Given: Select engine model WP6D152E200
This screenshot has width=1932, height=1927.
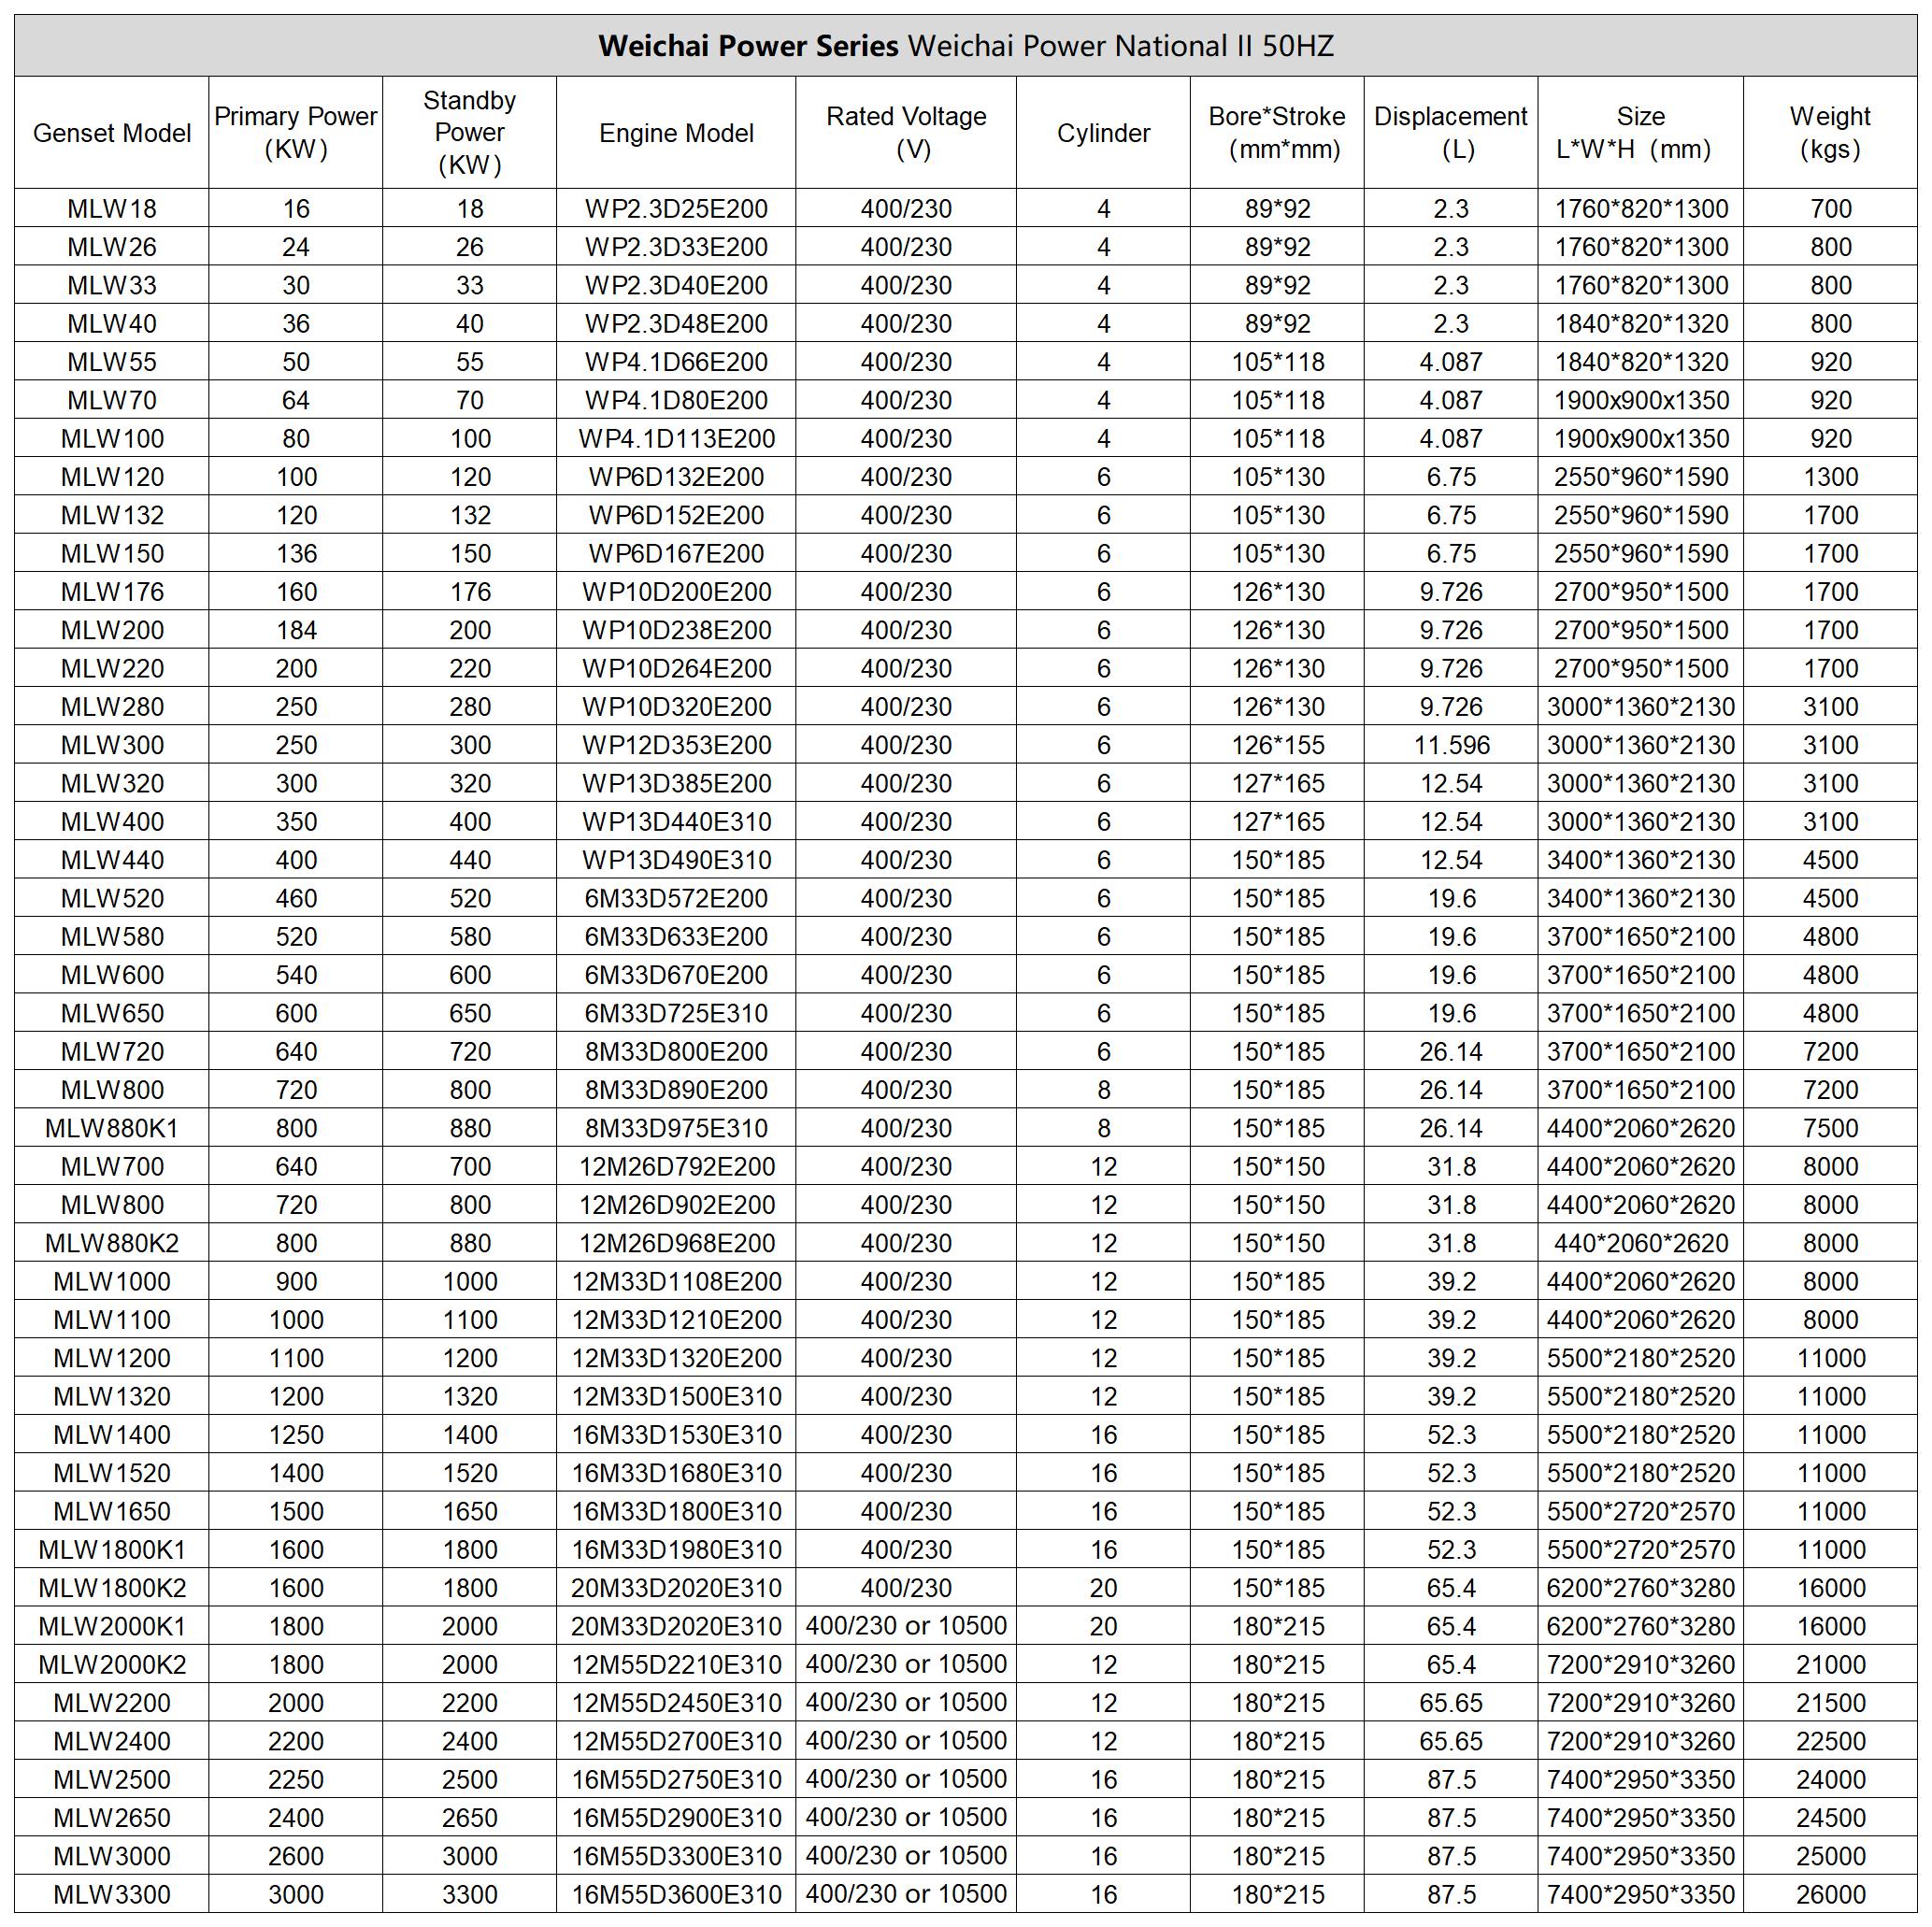Looking at the screenshot, I should tap(677, 515).
